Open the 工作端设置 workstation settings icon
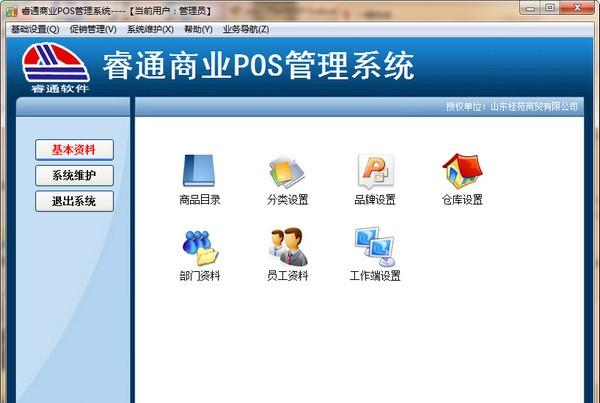600x403 pixels. (375, 247)
